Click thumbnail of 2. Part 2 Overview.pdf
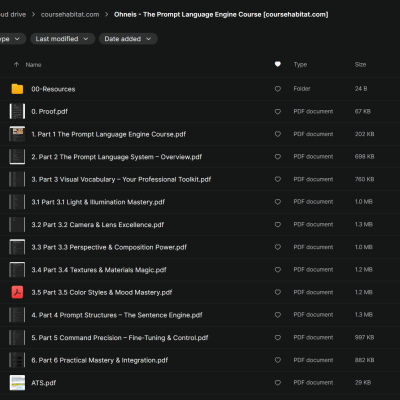 tap(17, 157)
